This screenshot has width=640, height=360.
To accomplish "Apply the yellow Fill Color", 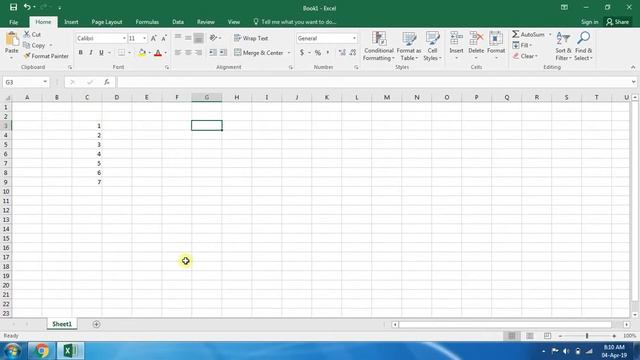I will (x=142, y=53).
